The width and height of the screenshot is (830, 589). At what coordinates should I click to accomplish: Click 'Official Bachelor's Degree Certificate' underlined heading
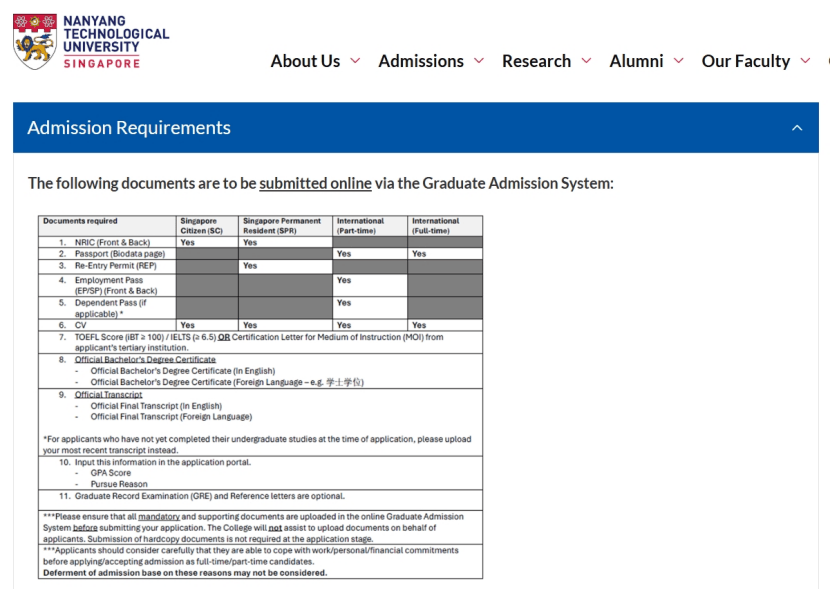[x=145, y=359]
